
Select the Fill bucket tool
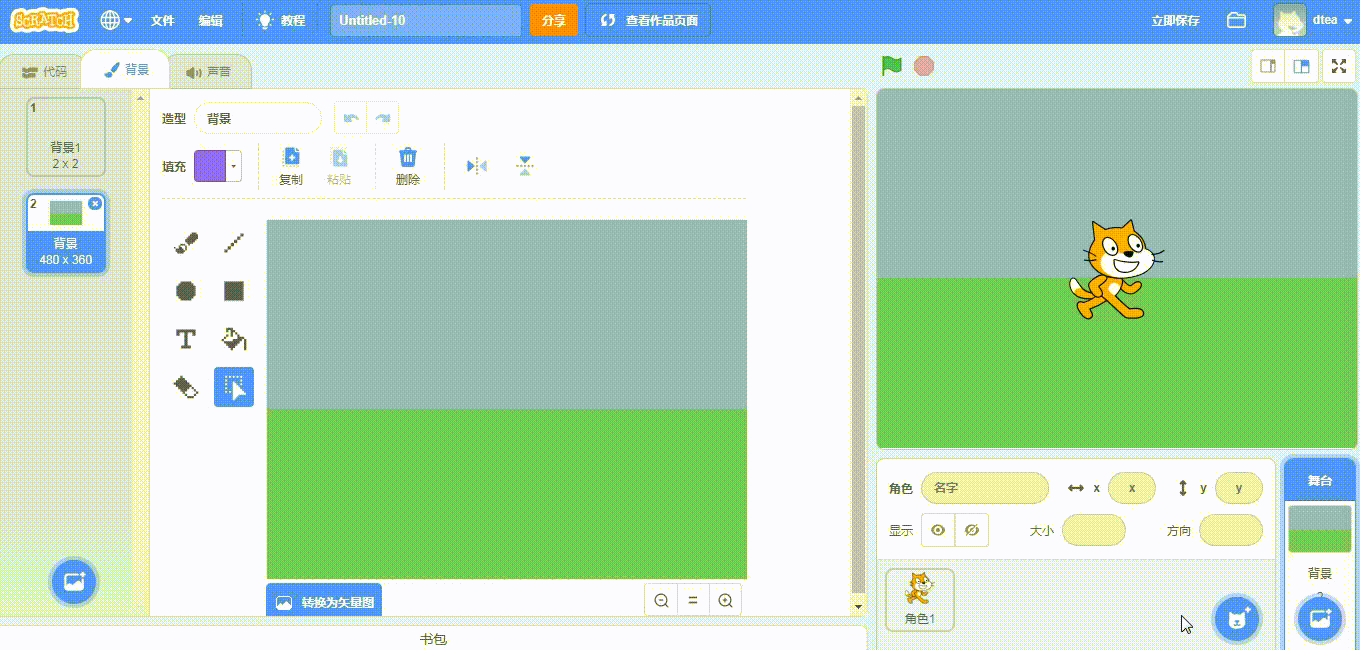click(234, 339)
